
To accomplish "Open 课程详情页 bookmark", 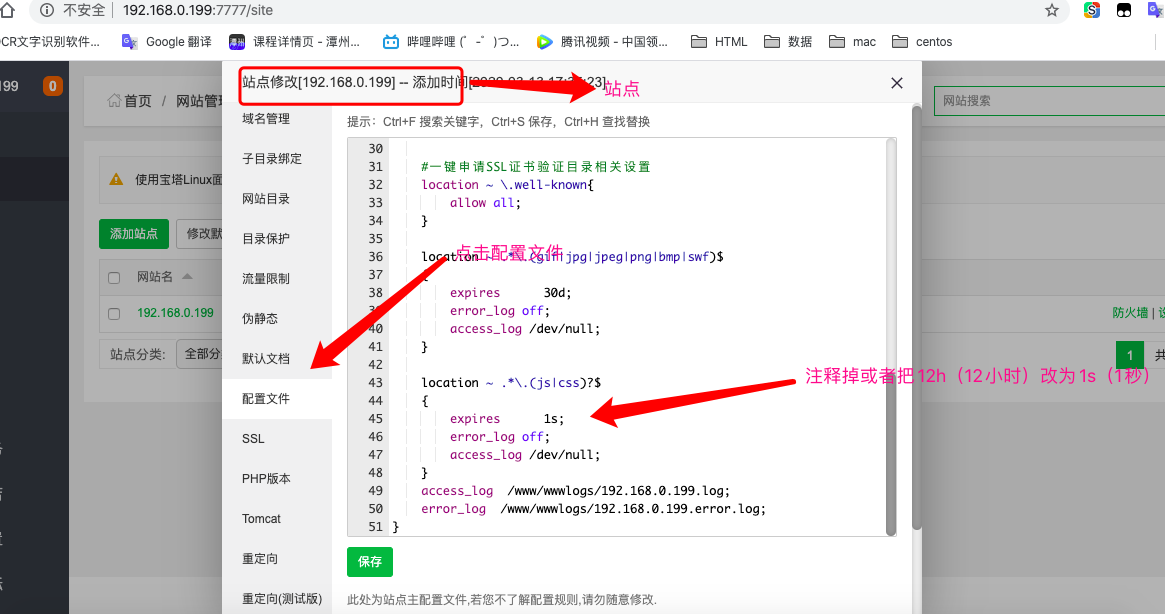I will coord(294,42).
